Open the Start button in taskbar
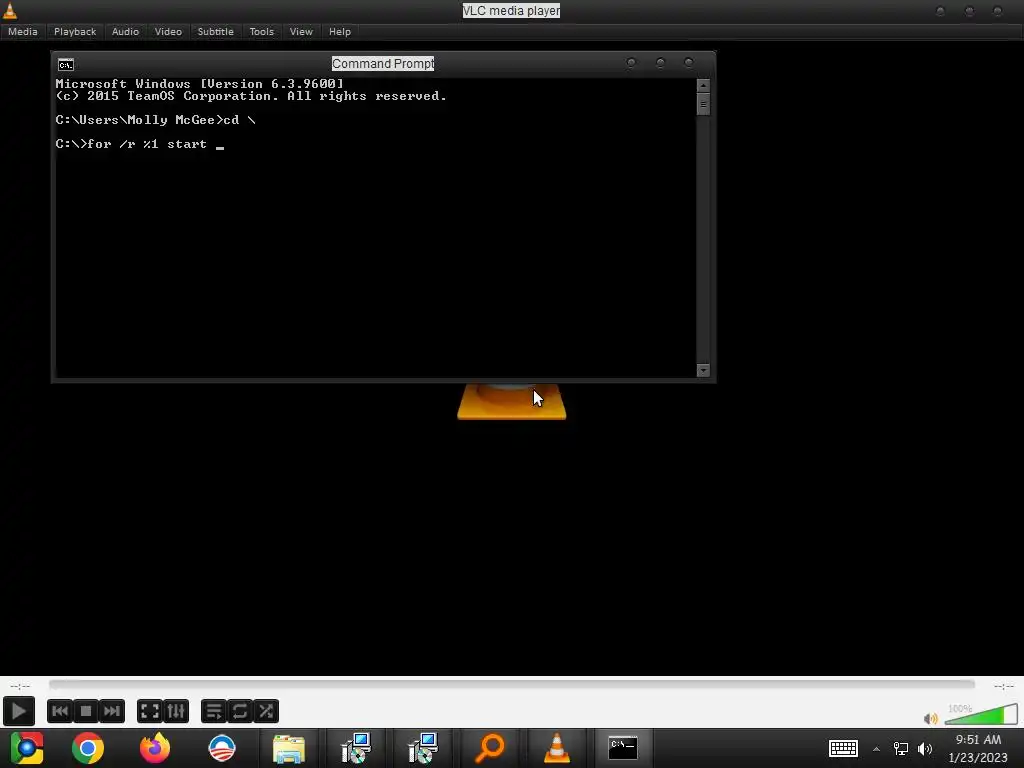1024x768 pixels. tap(27, 748)
